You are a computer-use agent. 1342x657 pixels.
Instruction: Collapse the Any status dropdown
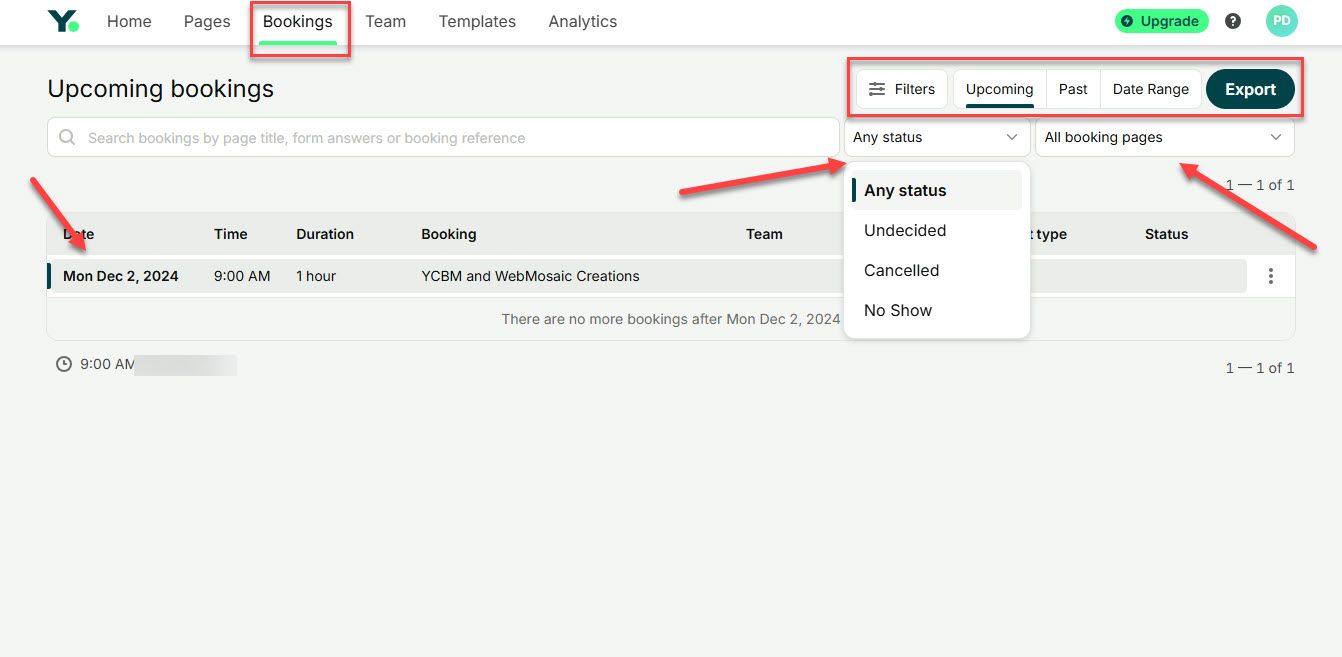[x=936, y=138]
